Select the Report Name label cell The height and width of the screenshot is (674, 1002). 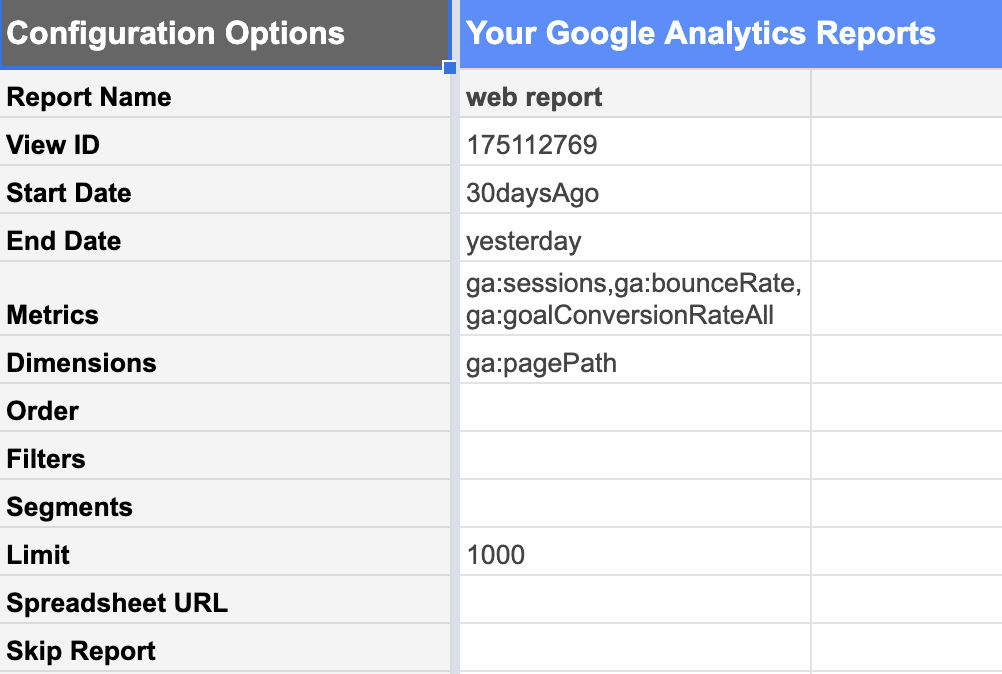click(225, 94)
